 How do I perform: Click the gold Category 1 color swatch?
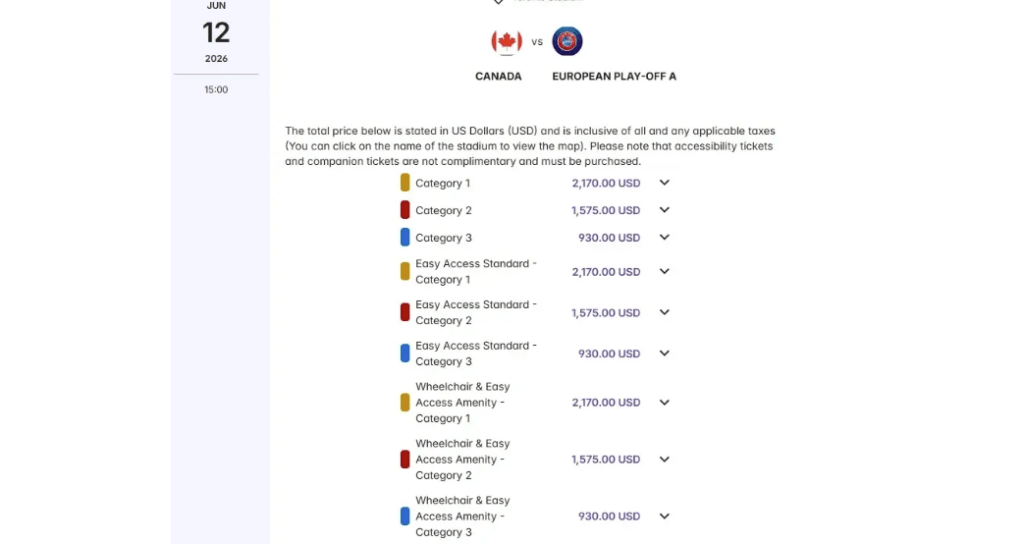coord(405,183)
